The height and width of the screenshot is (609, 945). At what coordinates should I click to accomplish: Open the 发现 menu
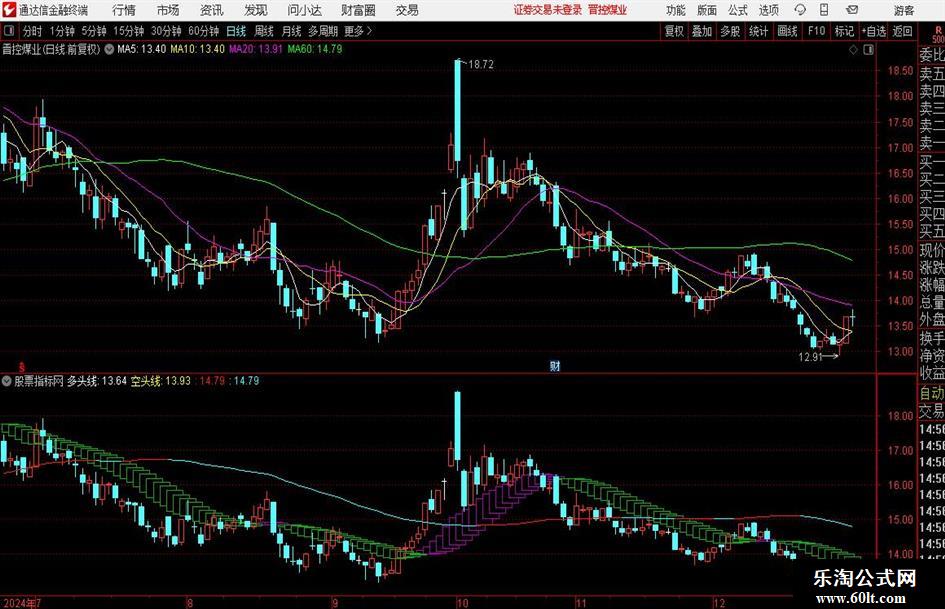pos(256,10)
